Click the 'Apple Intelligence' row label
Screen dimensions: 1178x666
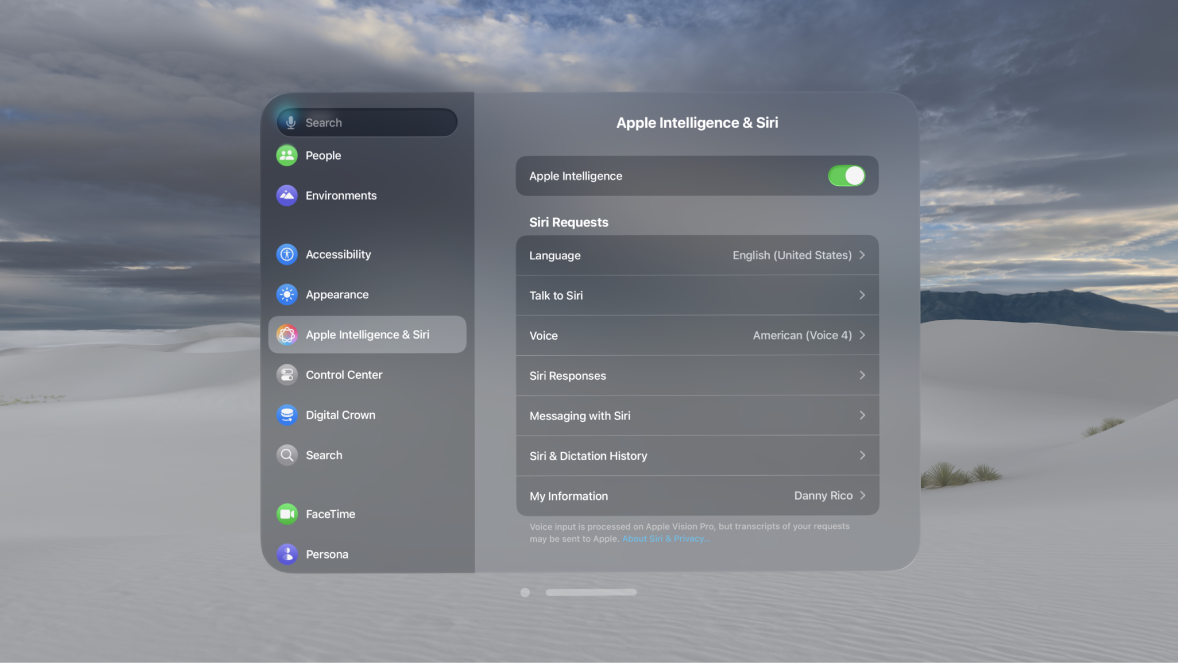pos(575,176)
